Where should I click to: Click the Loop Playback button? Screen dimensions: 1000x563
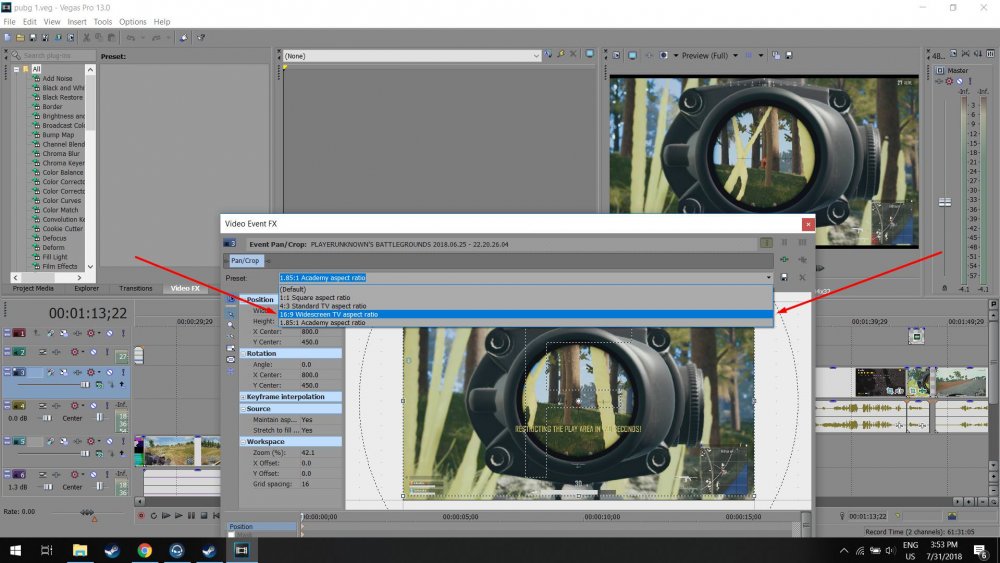tap(154, 515)
